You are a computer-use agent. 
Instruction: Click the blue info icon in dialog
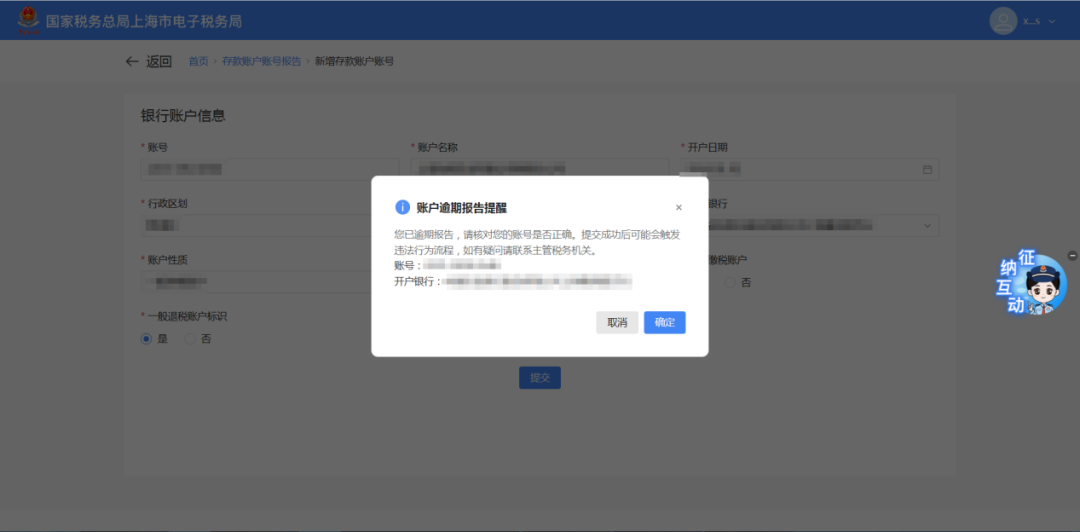[402, 207]
